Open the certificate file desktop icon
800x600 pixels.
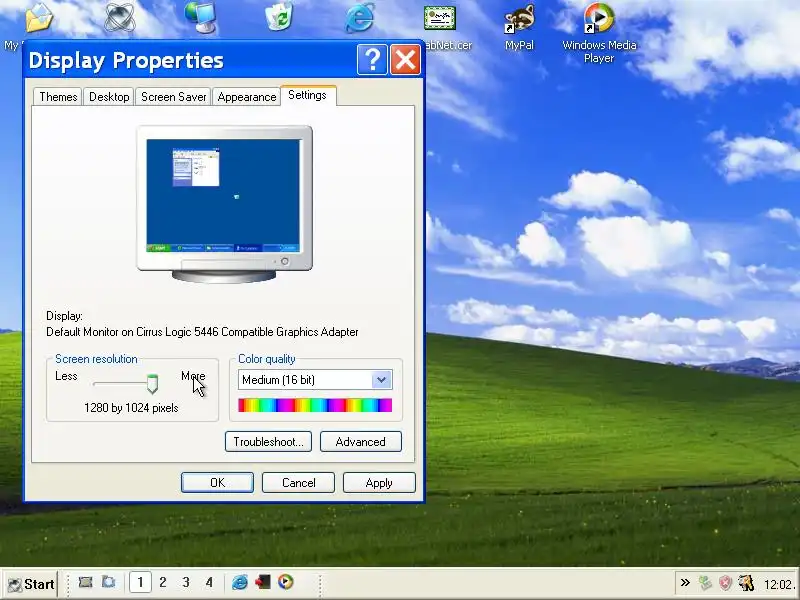pyautogui.click(x=440, y=17)
